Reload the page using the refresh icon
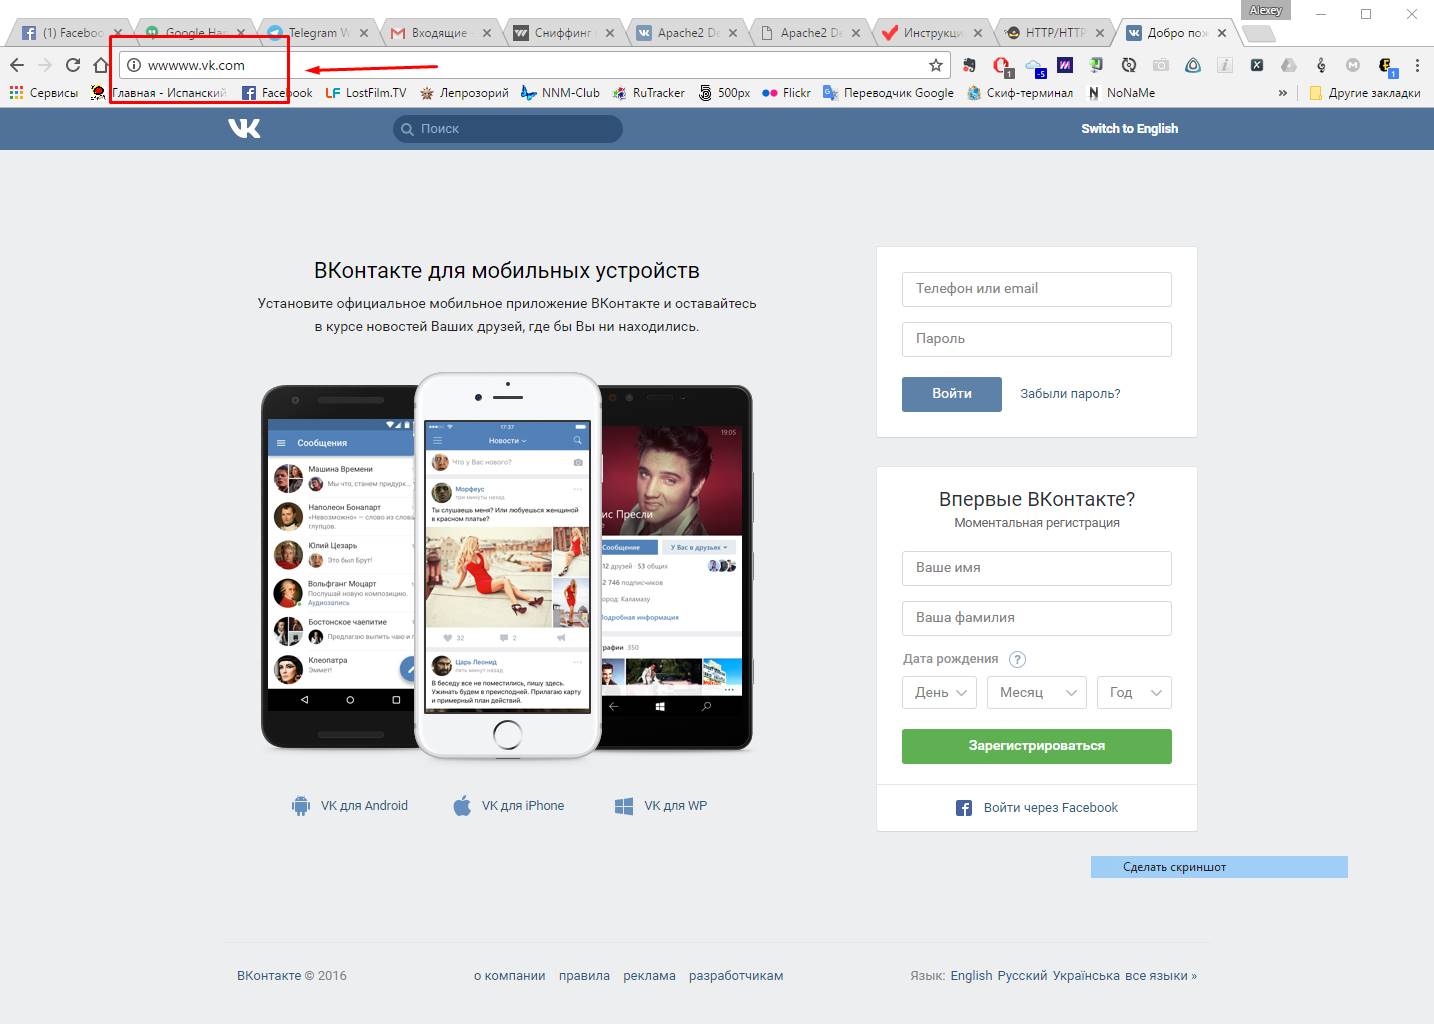This screenshot has width=1434, height=1024. 73,65
